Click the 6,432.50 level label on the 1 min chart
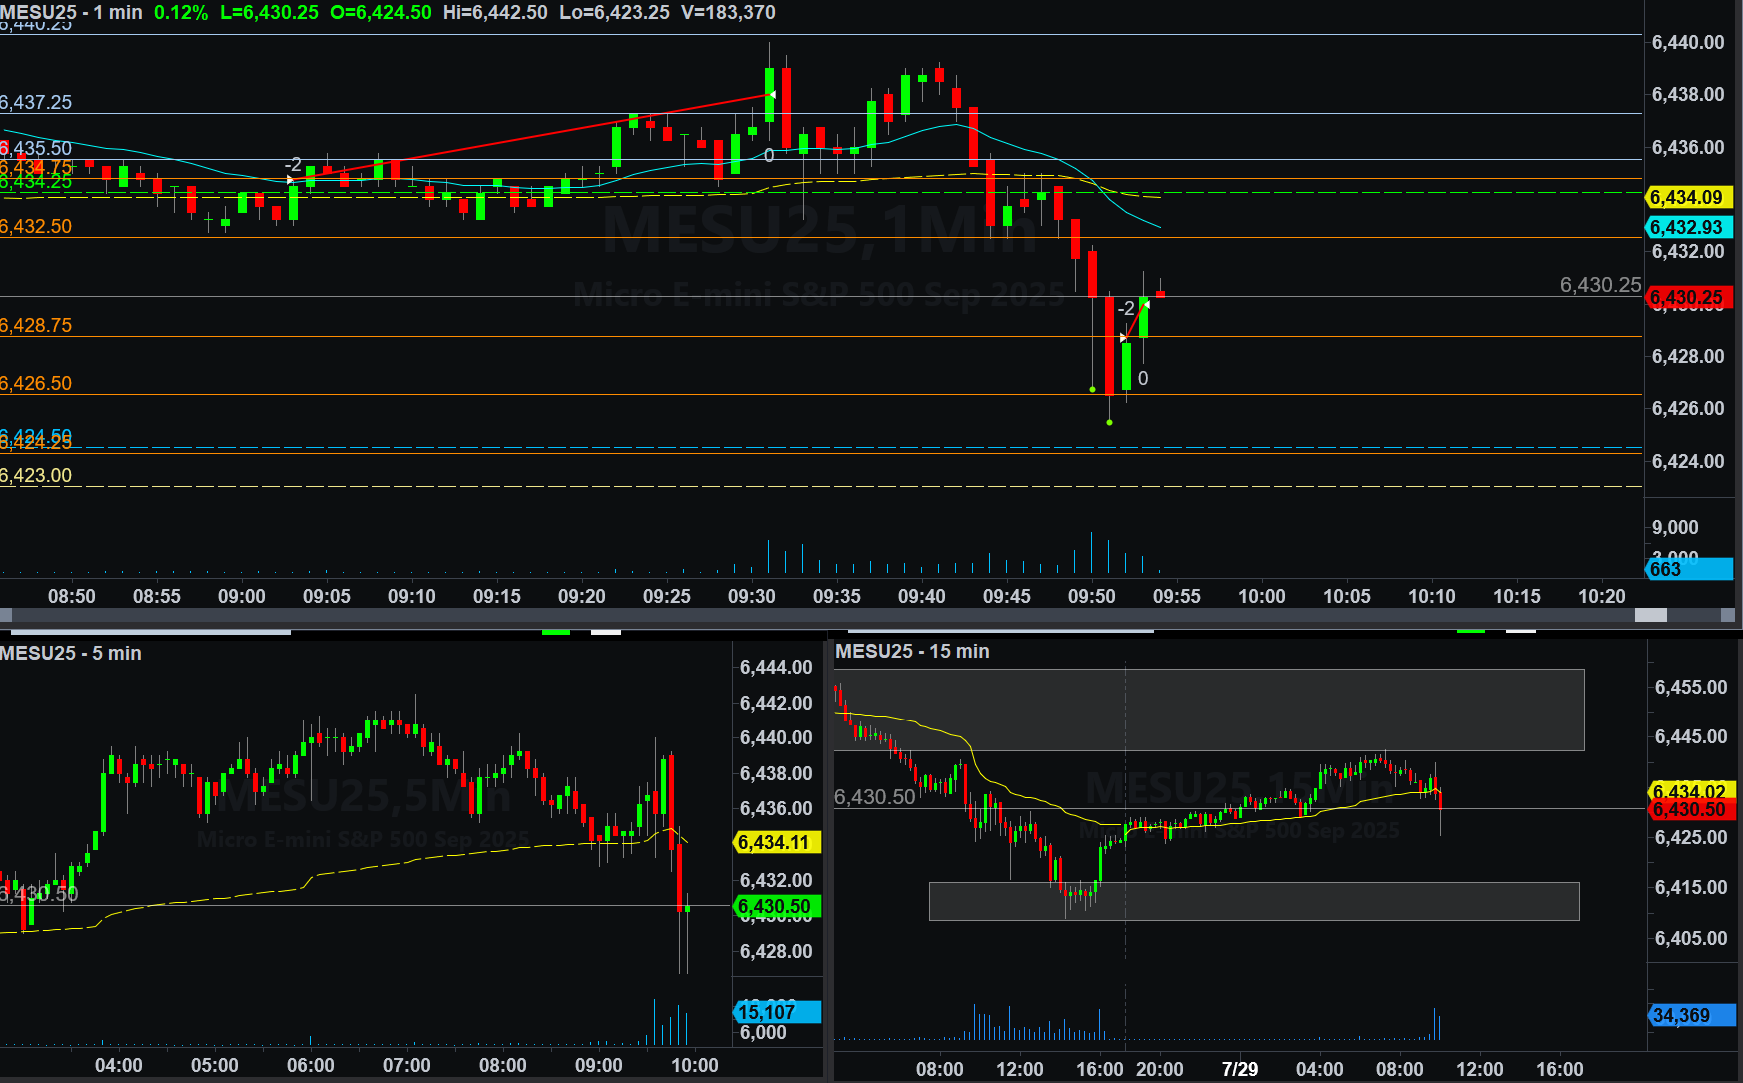 point(36,226)
